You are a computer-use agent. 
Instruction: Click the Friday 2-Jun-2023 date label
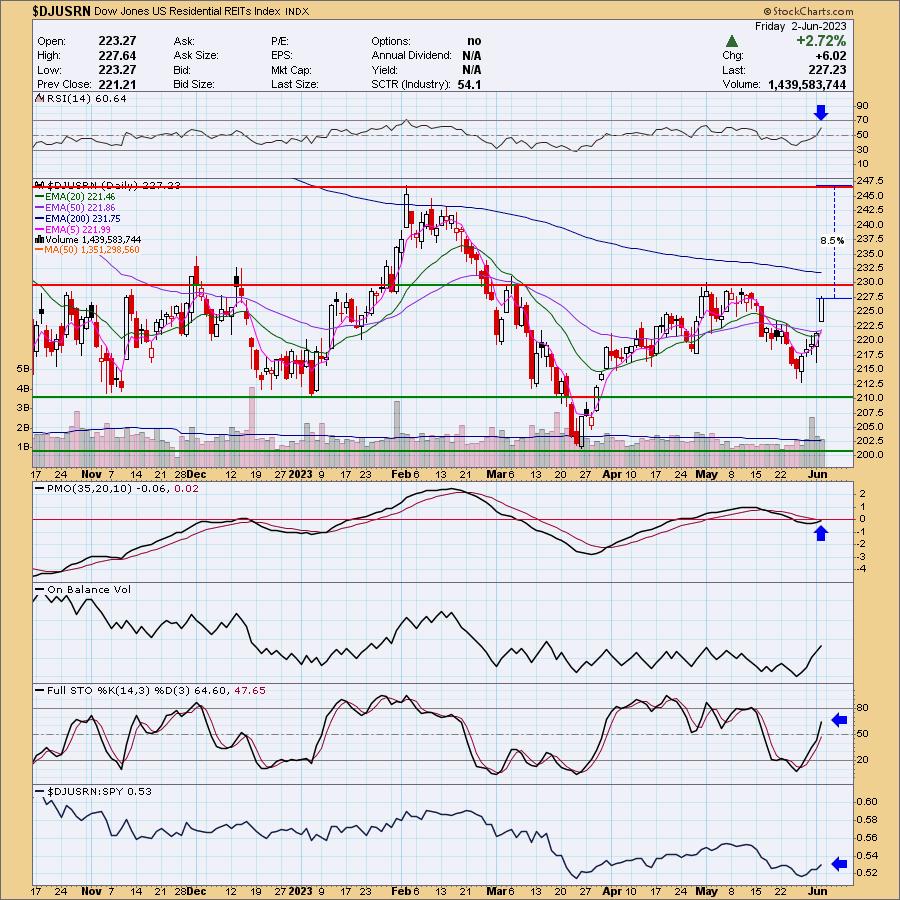pos(800,26)
